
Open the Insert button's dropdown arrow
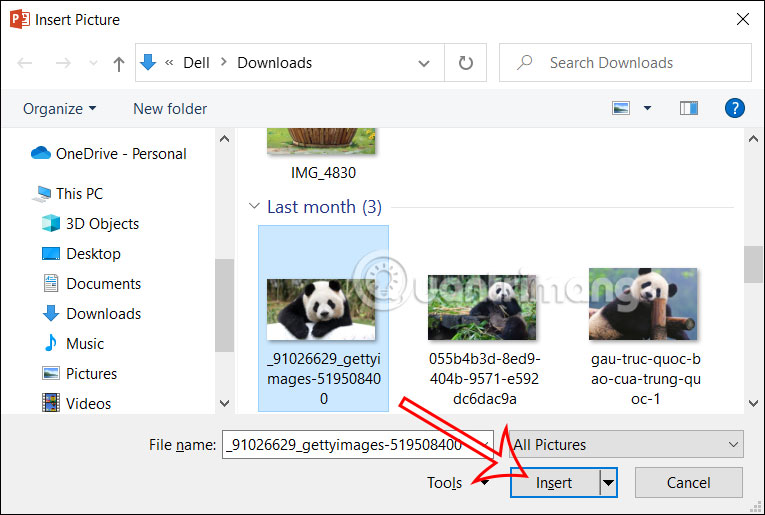(608, 483)
